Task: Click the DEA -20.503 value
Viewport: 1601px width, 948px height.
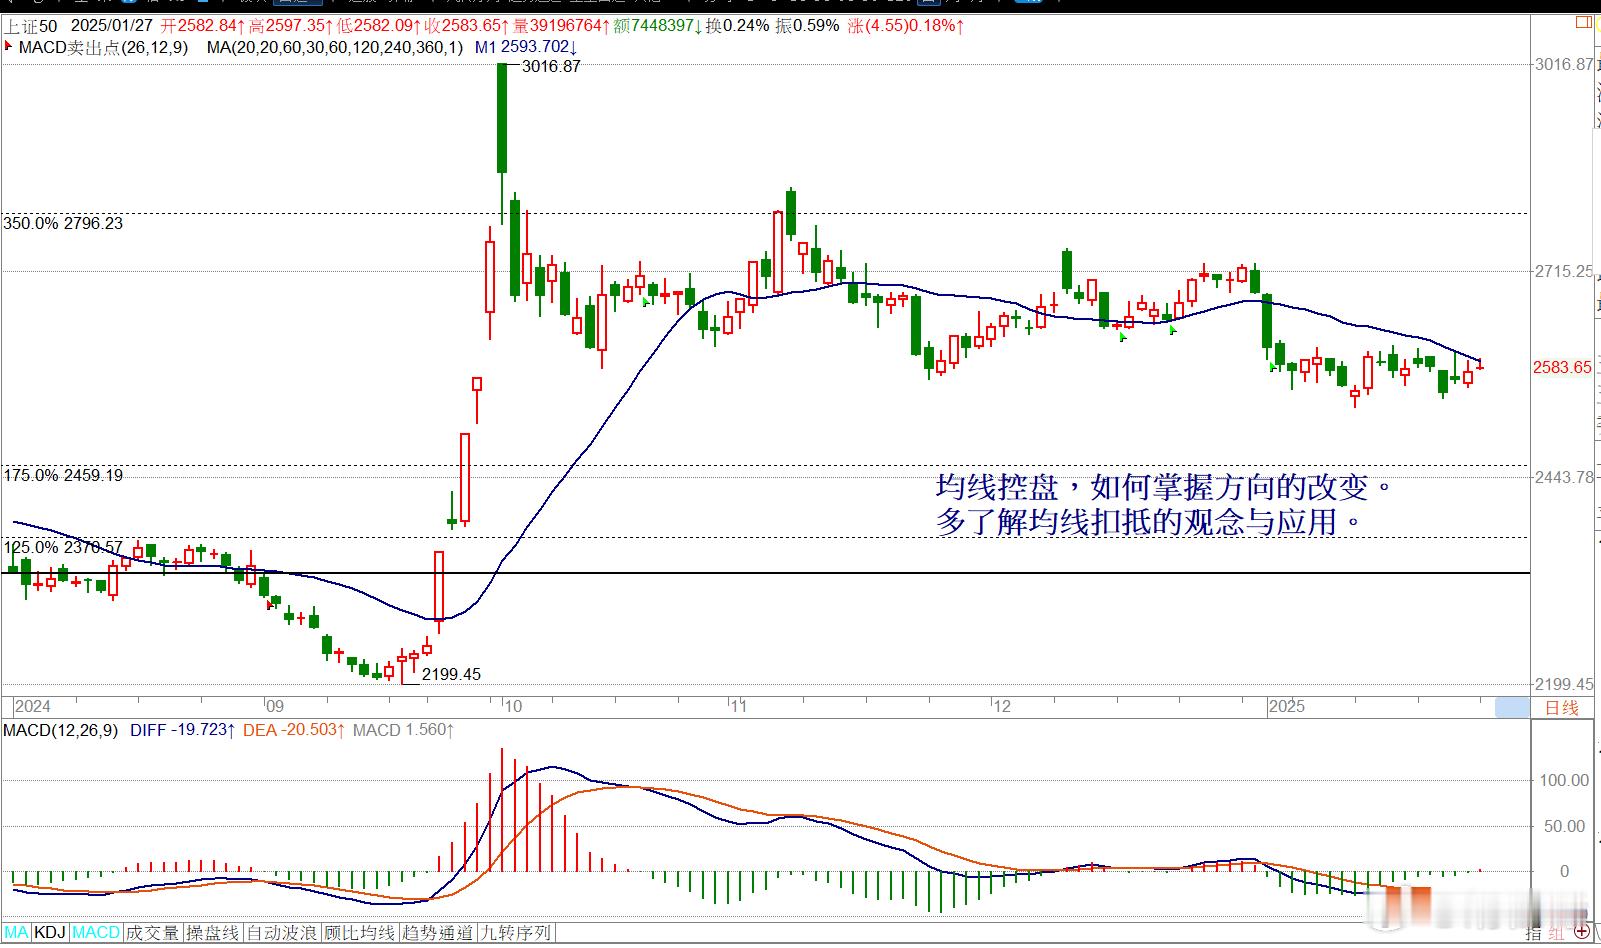Action: click(x=294, y=730)
